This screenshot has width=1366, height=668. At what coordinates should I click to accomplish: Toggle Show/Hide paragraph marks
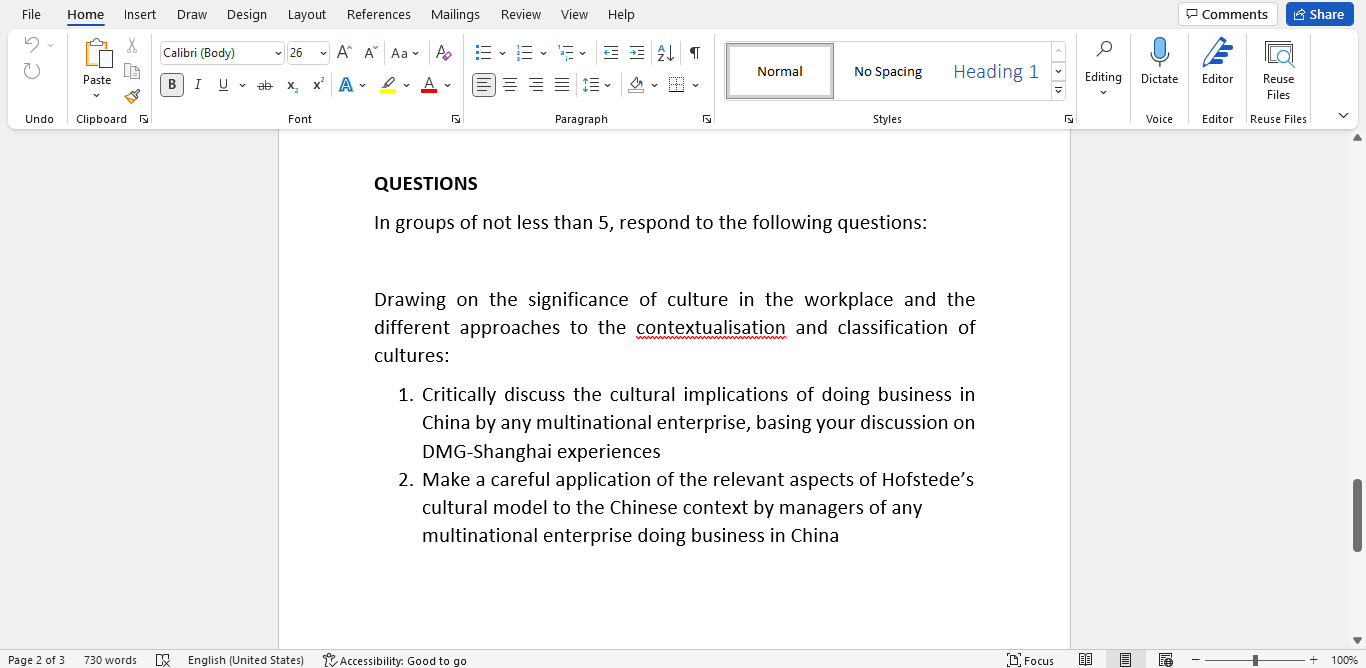point(694,53)
